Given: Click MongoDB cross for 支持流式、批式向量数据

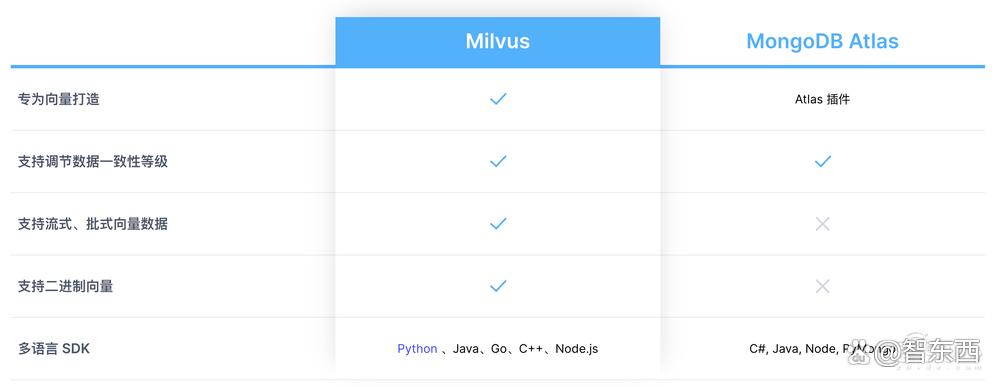Looking at the screenshot, I should (823, 224).
